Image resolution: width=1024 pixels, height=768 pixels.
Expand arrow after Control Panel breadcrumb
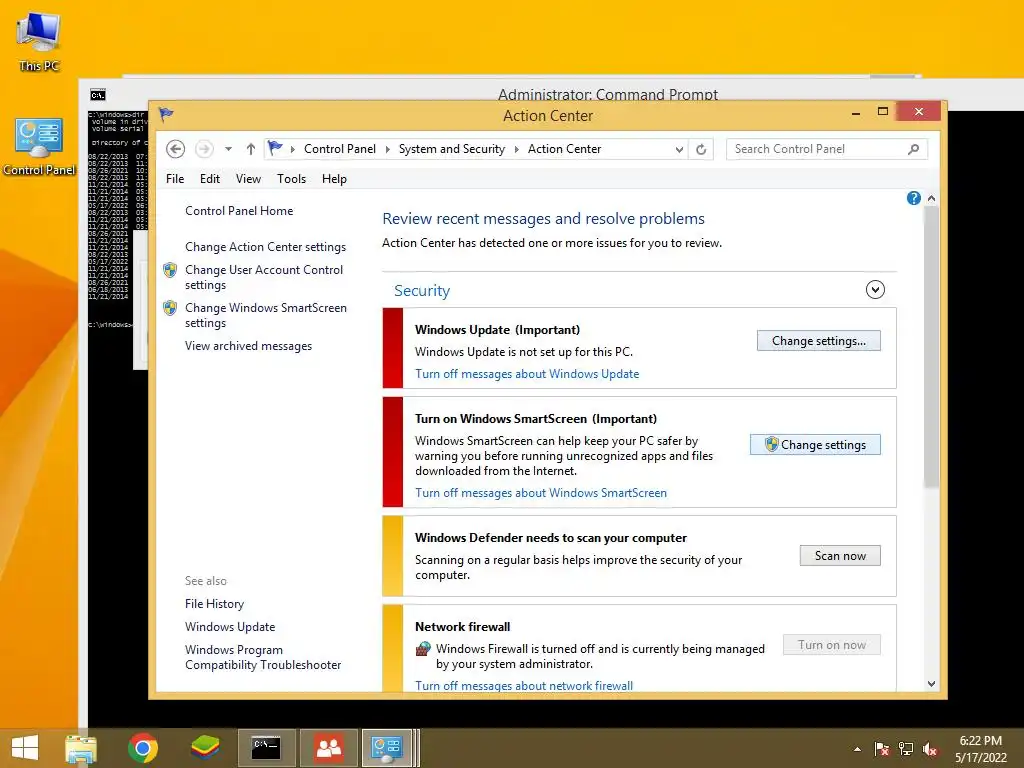point(387,150)
